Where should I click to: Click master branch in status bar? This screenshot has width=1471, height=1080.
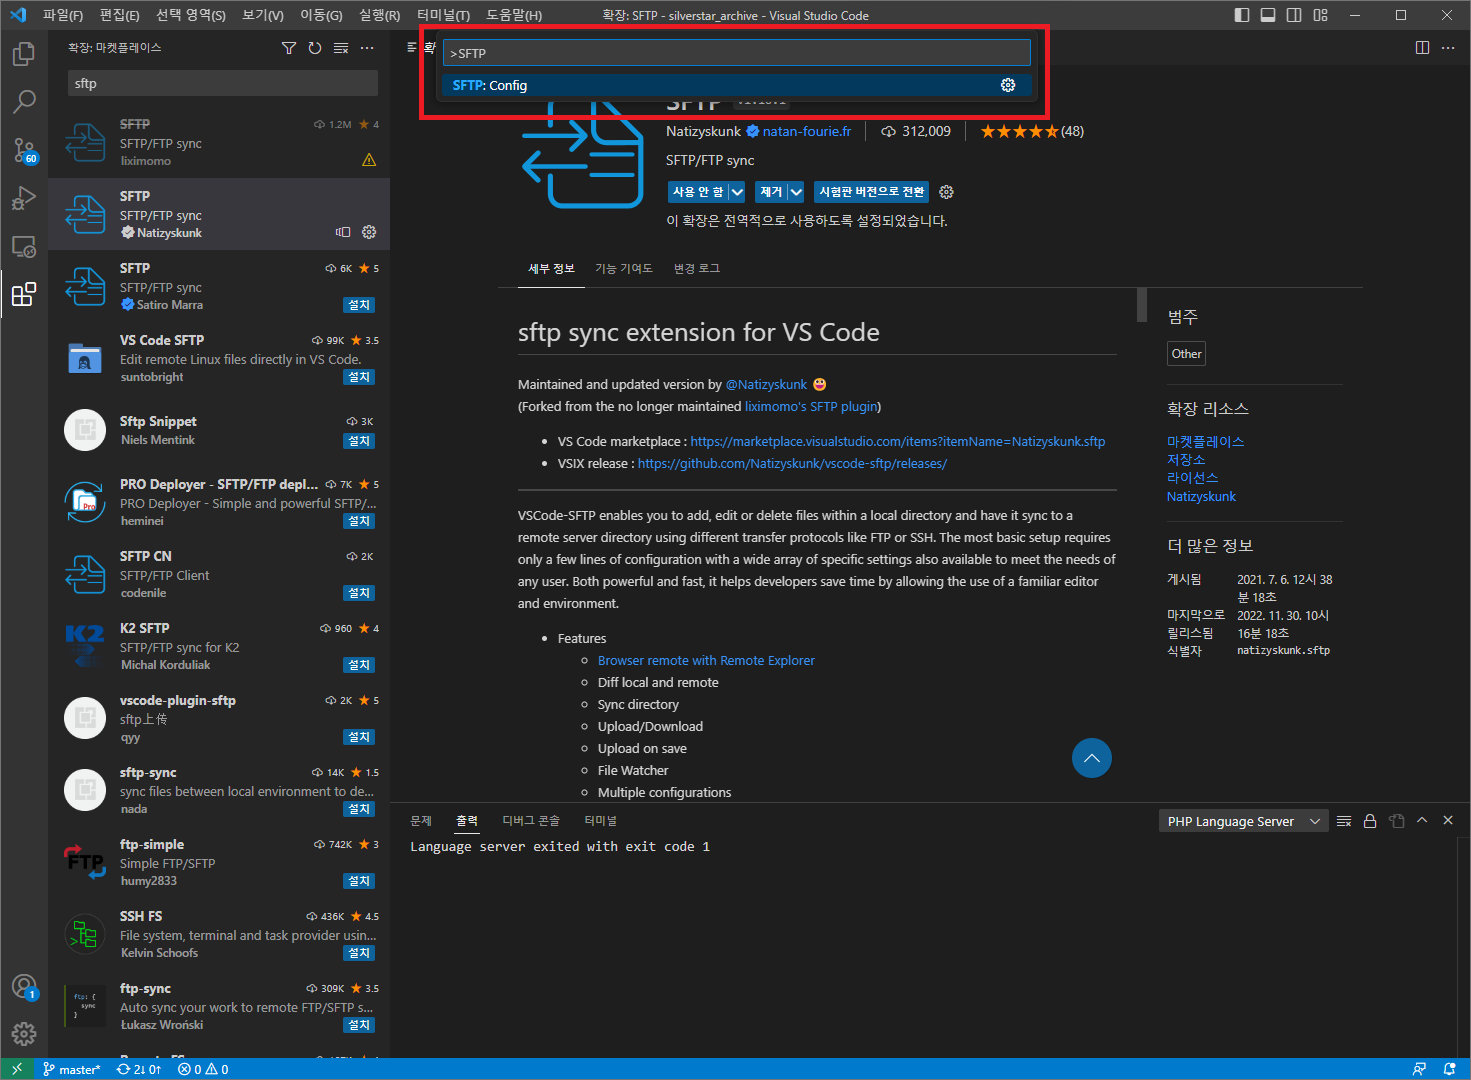click(x=71, y=1069)
